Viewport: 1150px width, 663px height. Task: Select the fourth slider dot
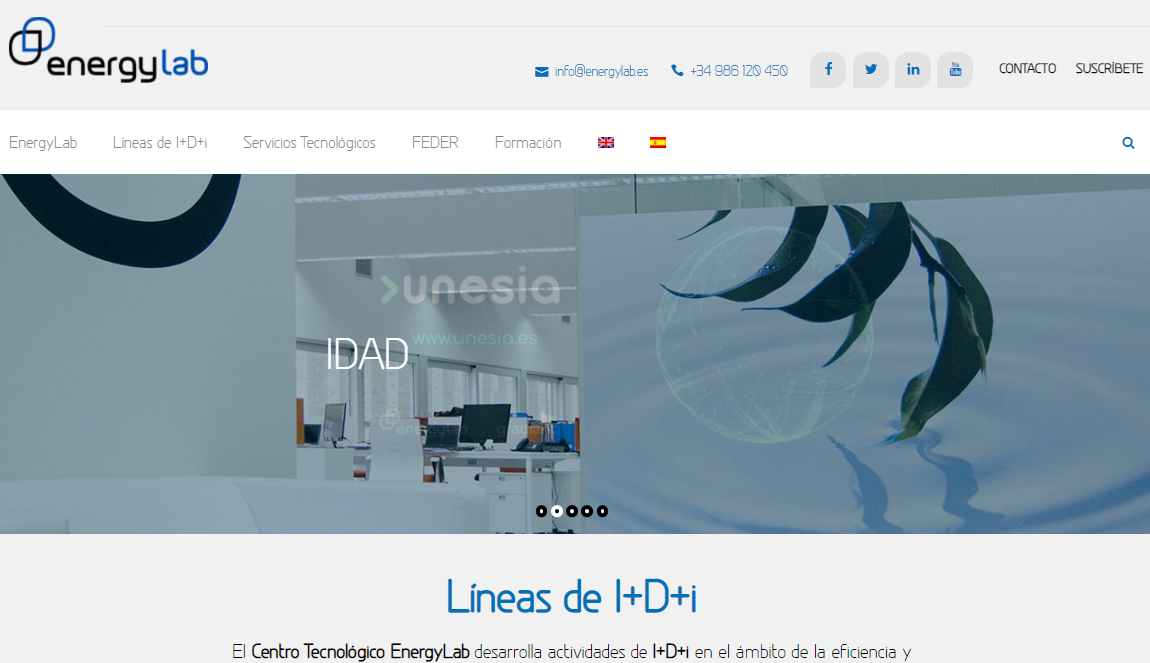click(x=587, y=511)
